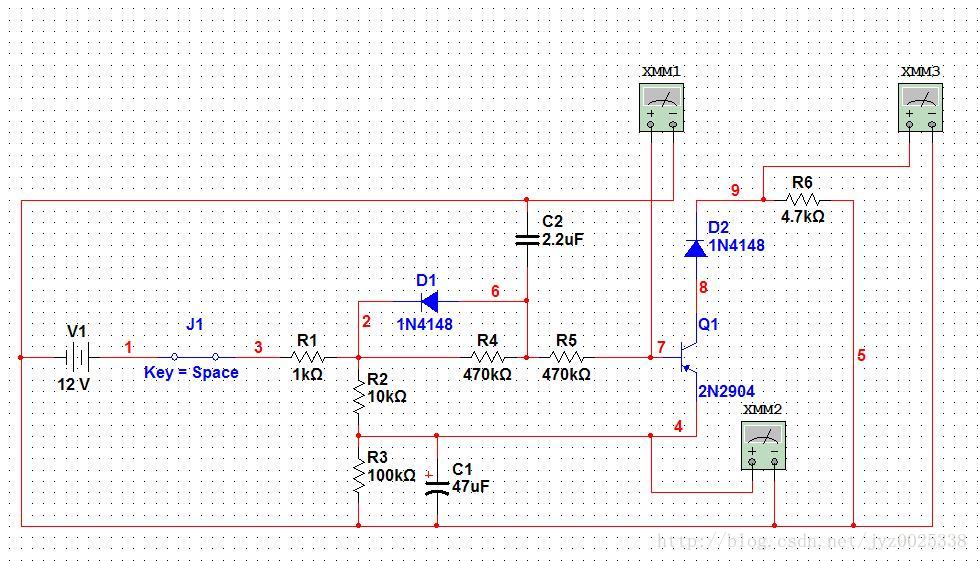Click net label 2

tap(366, 321)
